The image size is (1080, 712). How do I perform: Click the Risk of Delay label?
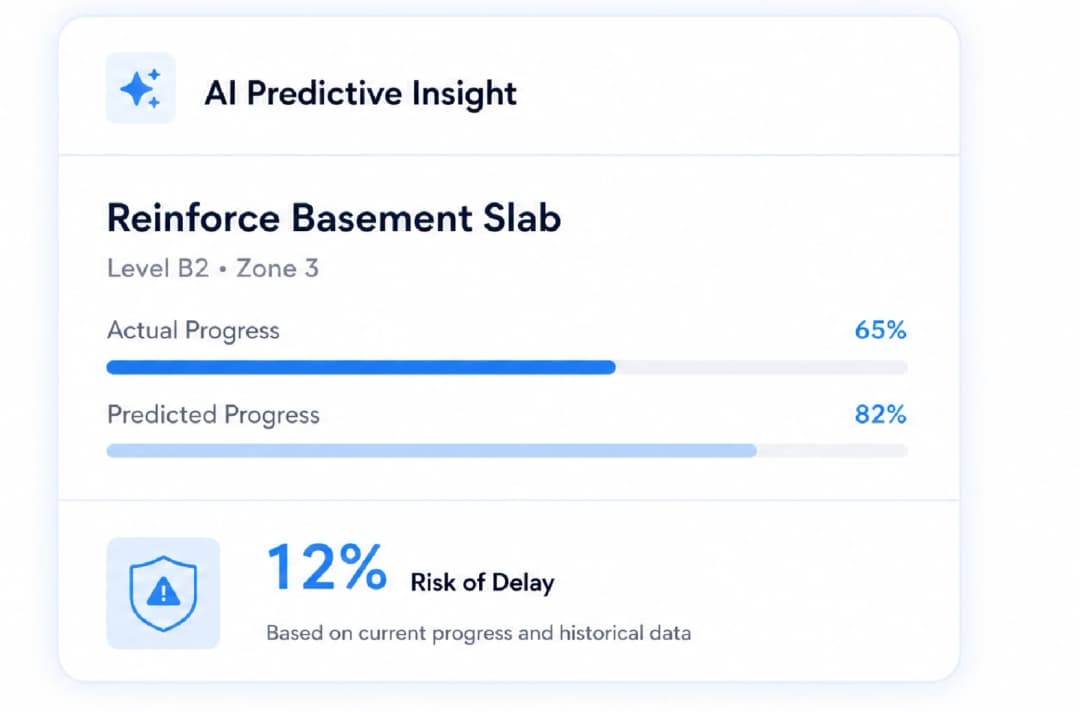[482, 583]
